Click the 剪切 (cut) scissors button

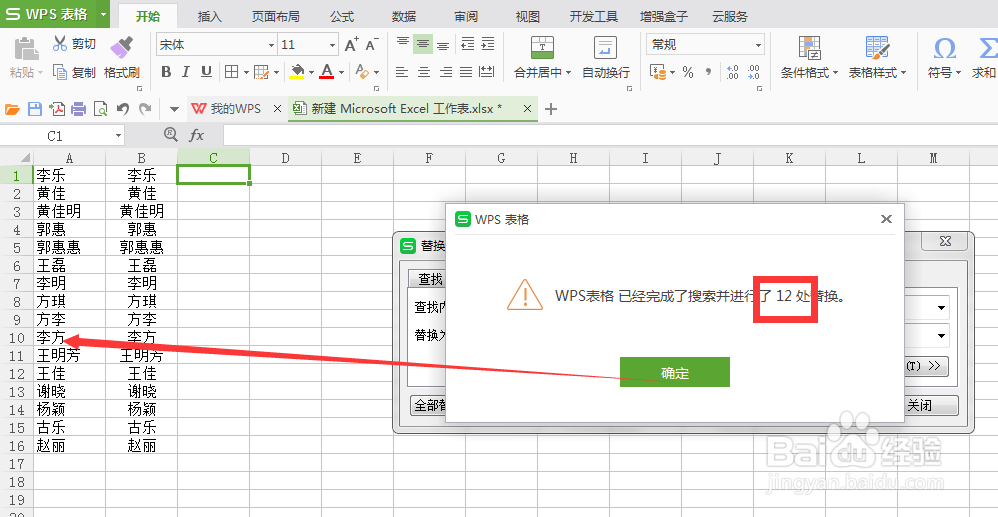coord(74,44)
